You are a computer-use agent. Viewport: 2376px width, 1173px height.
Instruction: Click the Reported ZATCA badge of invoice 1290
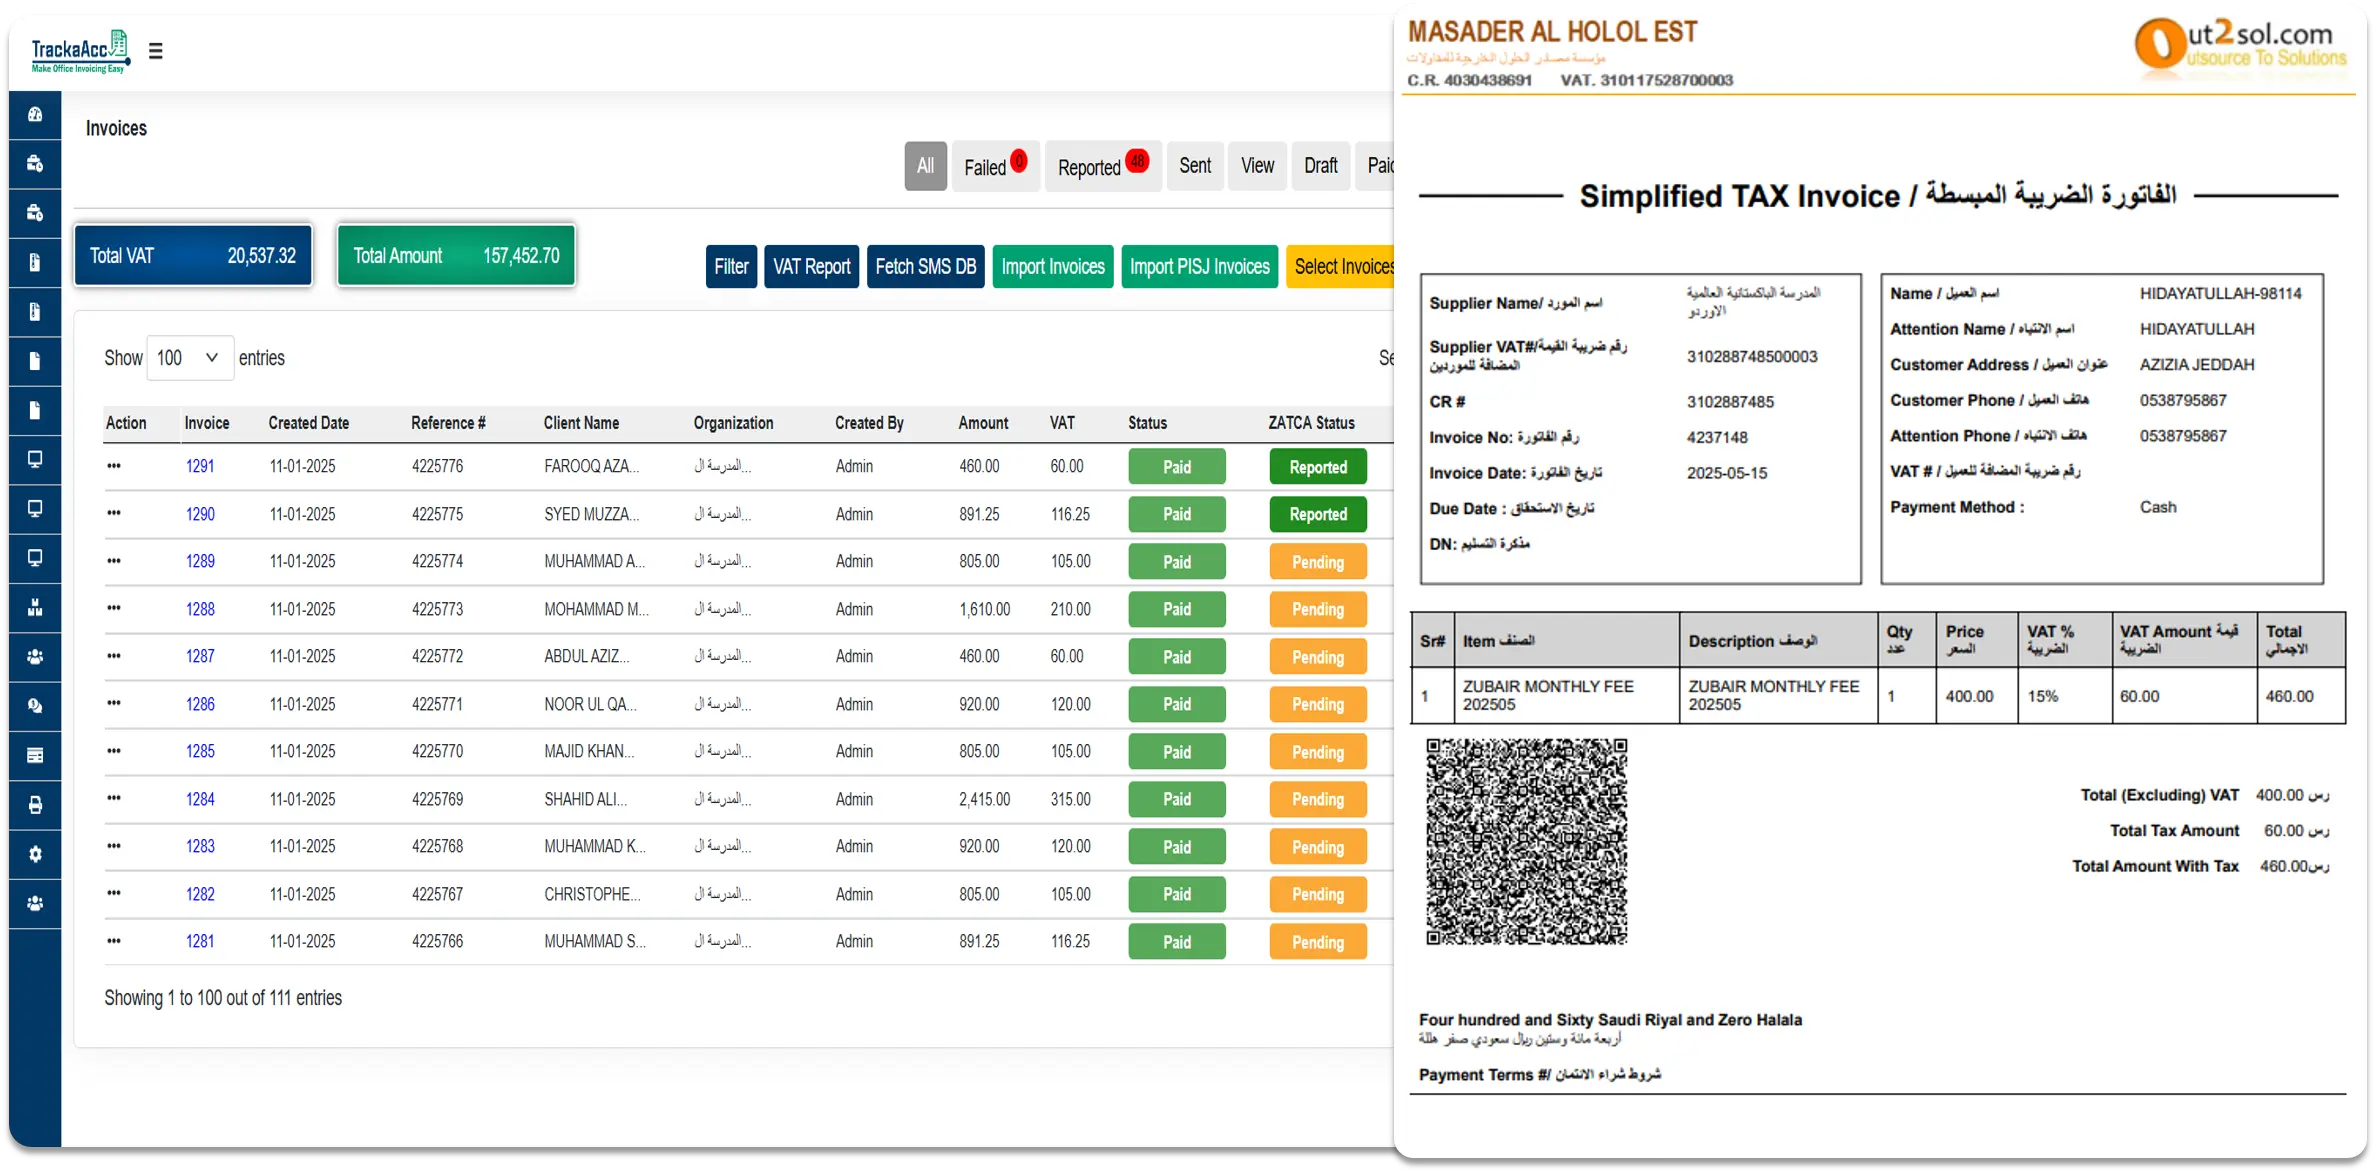pyautogui.click(x=1318, y=514)
